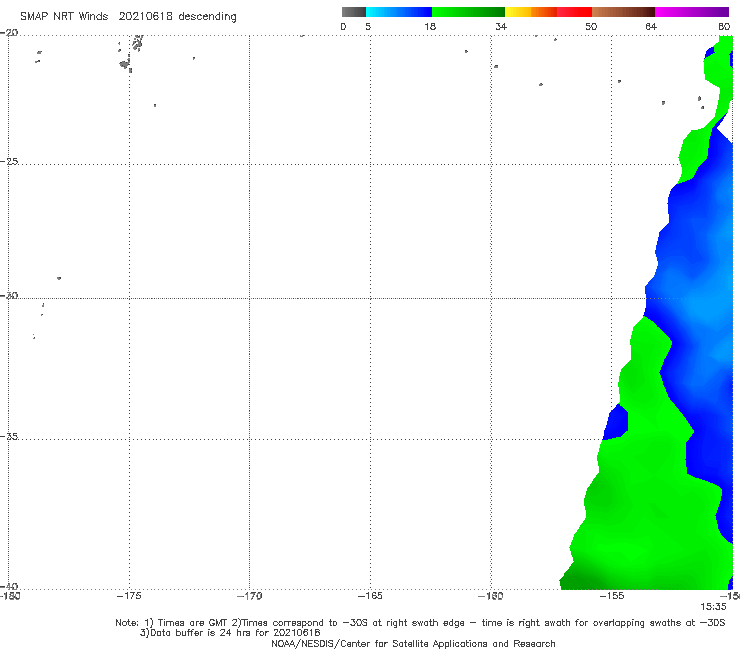Click the "-25" latitude axis label

(9, 161)
